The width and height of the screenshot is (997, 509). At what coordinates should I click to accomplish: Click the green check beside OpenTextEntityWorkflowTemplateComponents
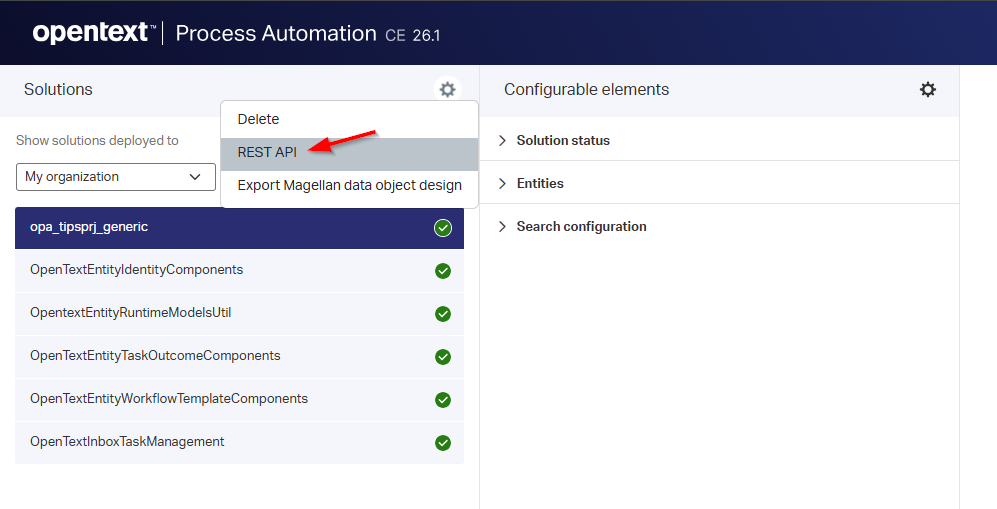pyautogui.click(x=443, y=400)
